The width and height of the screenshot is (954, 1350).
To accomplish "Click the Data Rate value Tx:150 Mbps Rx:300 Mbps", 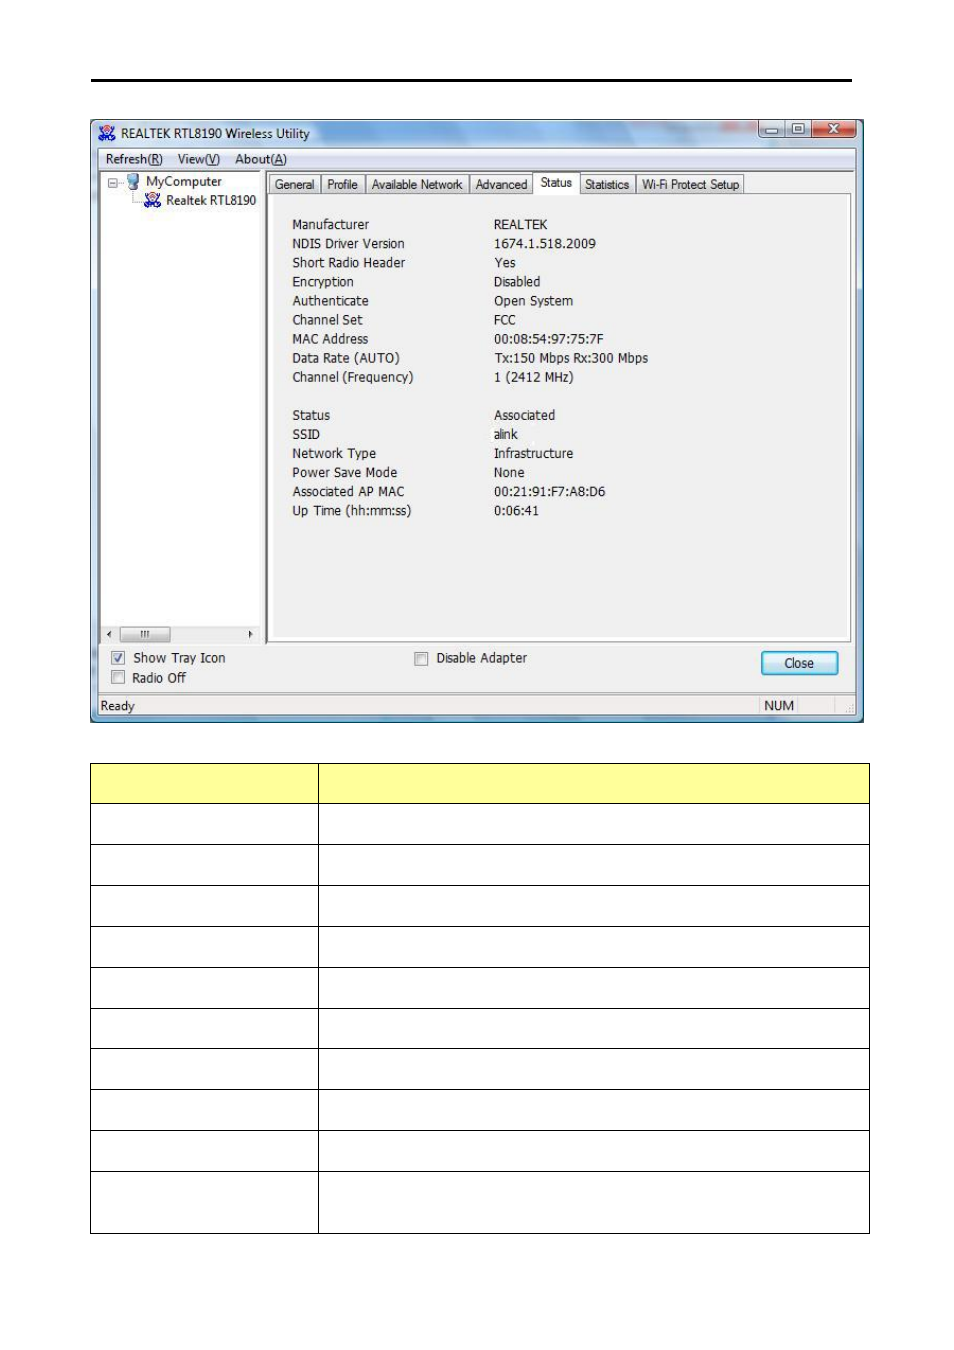I will point(571,358).
